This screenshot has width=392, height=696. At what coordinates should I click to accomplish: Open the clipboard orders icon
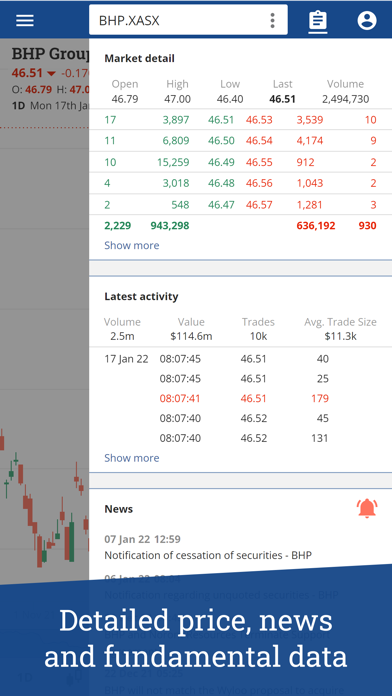(x=318, y=21)
